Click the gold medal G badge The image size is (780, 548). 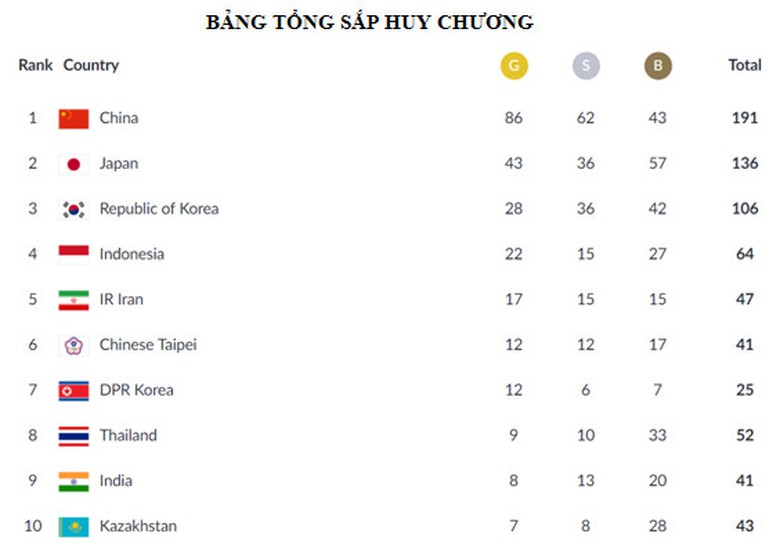click(x=514, y=66)
